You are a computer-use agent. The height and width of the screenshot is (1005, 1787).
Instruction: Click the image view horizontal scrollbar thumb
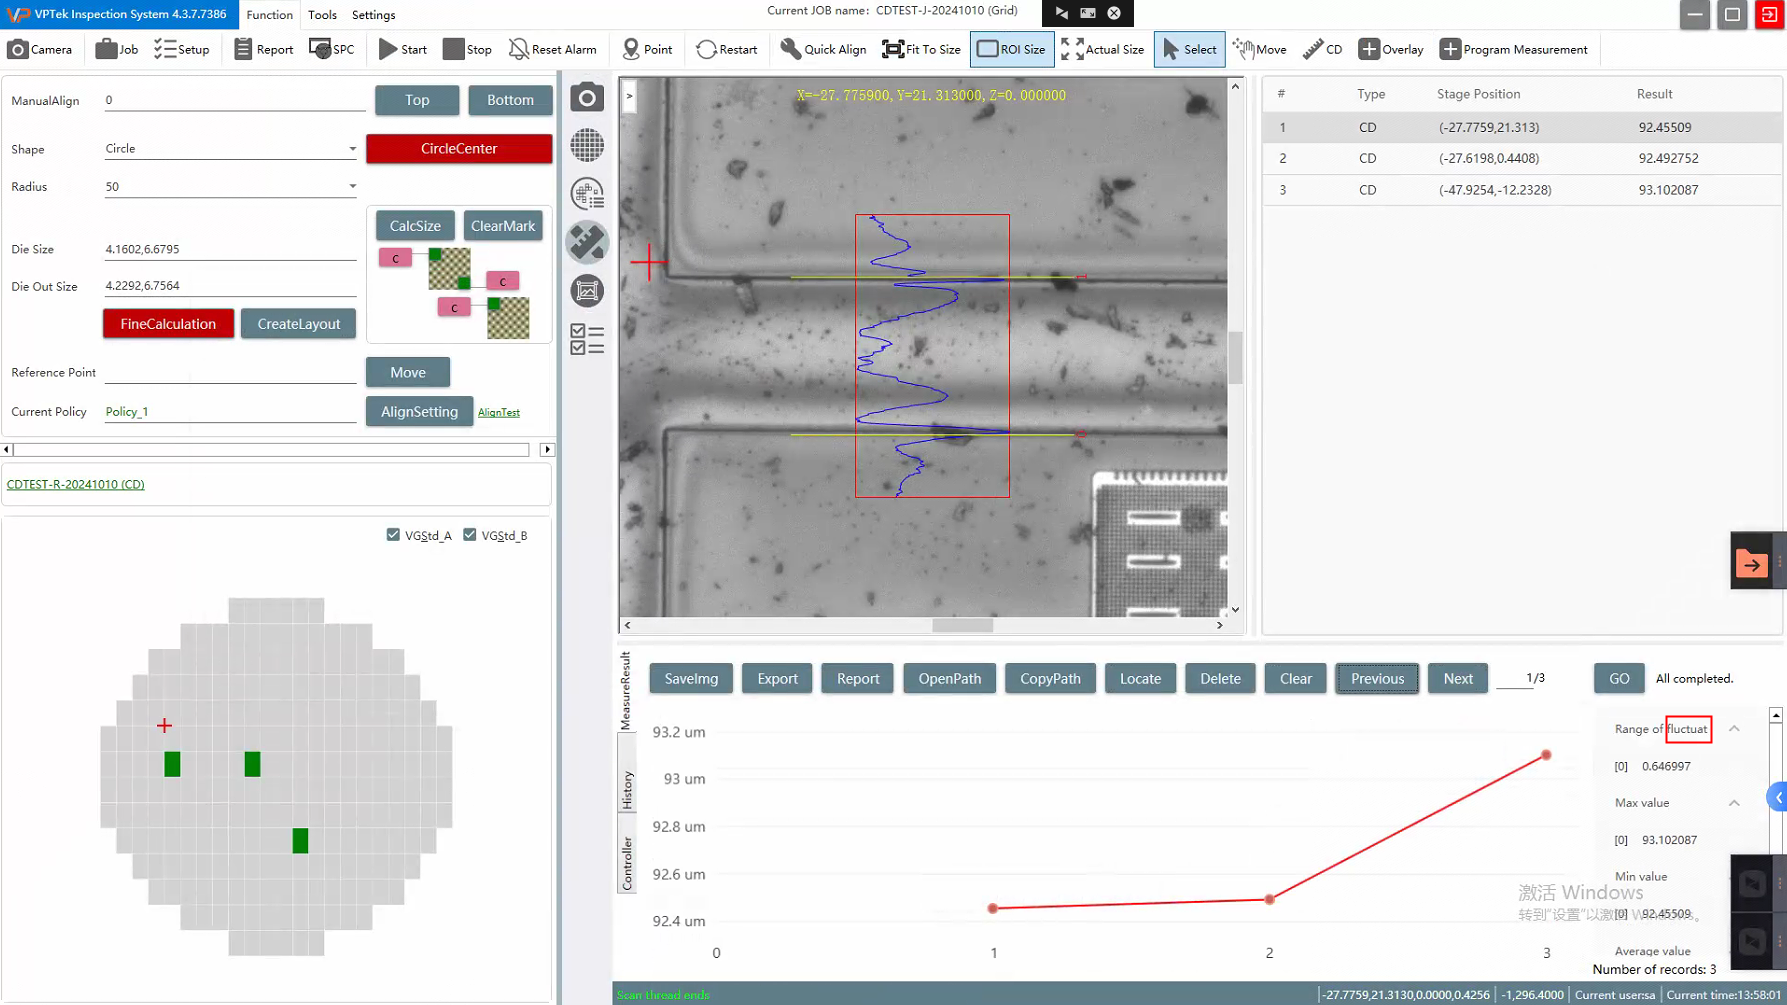(962, 625)
